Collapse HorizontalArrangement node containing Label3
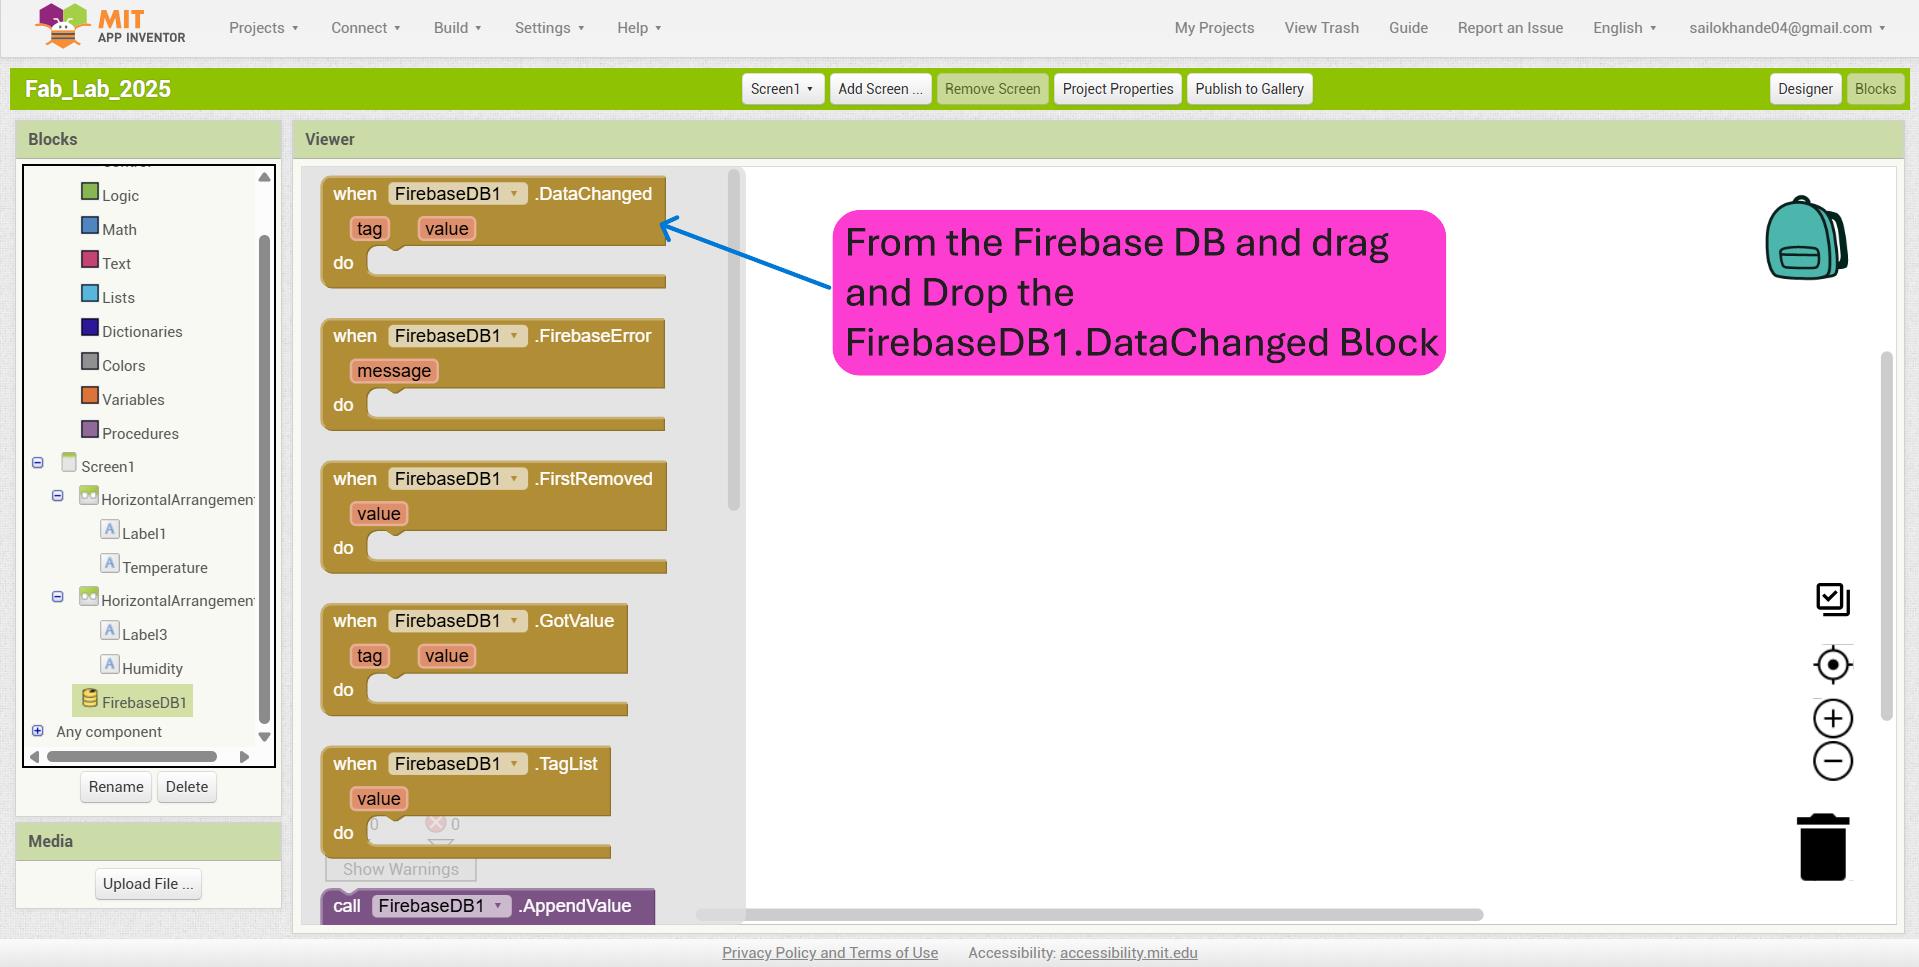 (58, 597)
